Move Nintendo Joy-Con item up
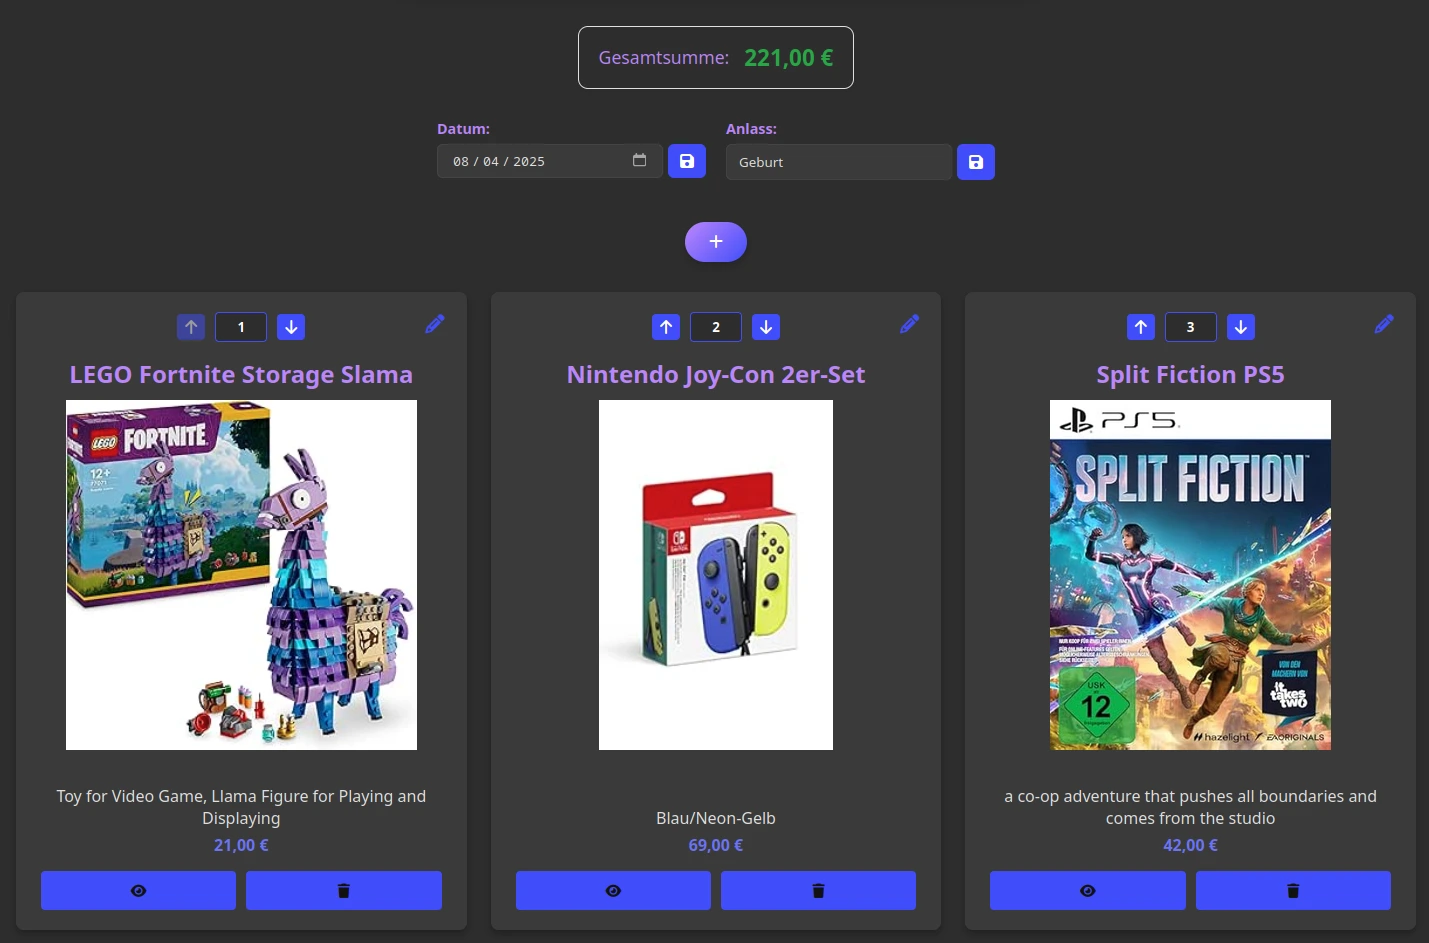 pyautogui.click(x=666, y=327)
